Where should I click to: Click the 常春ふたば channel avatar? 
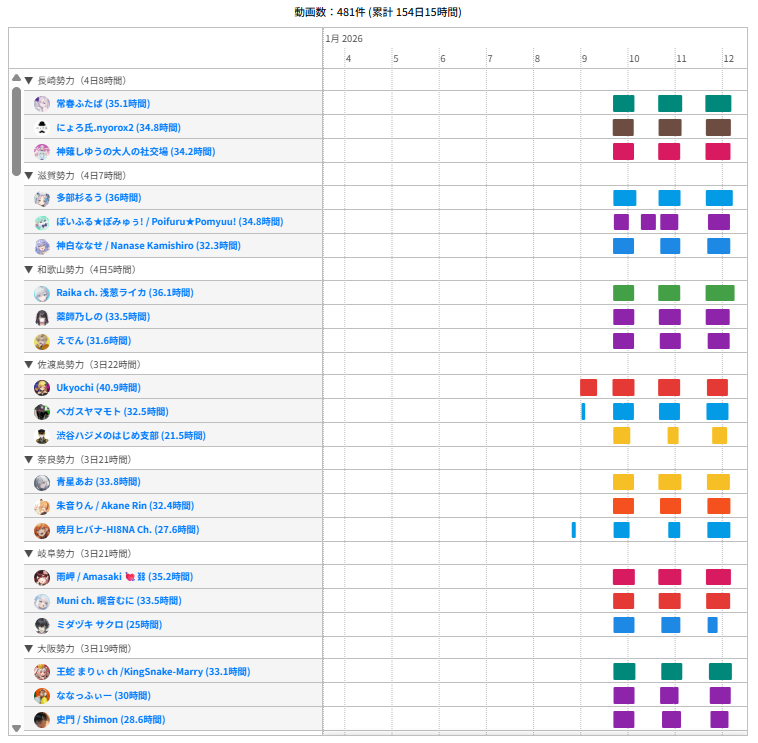tap(42, 103)
